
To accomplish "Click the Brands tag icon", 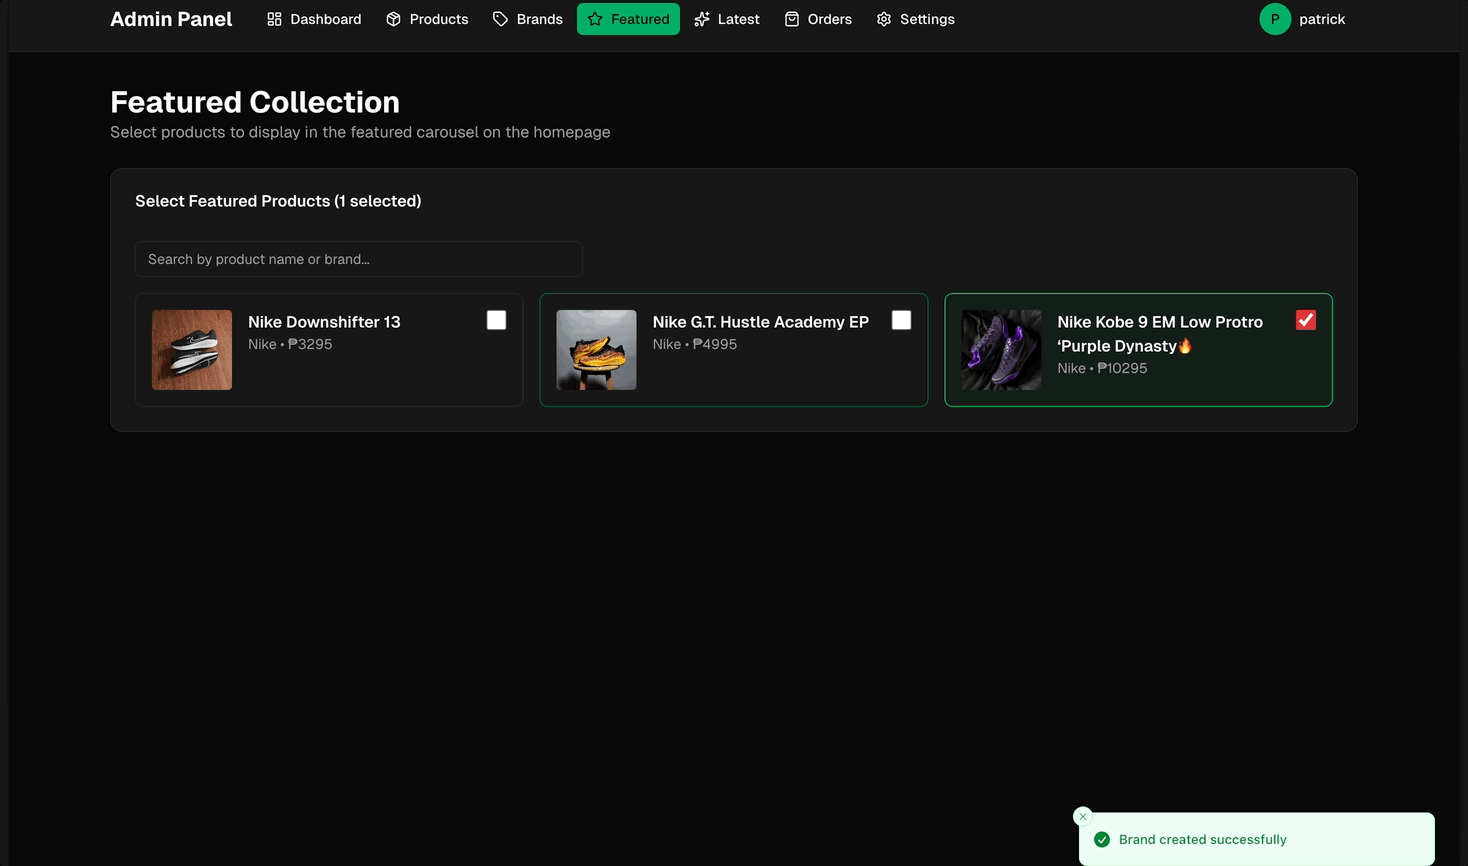I will pos(501,19).
